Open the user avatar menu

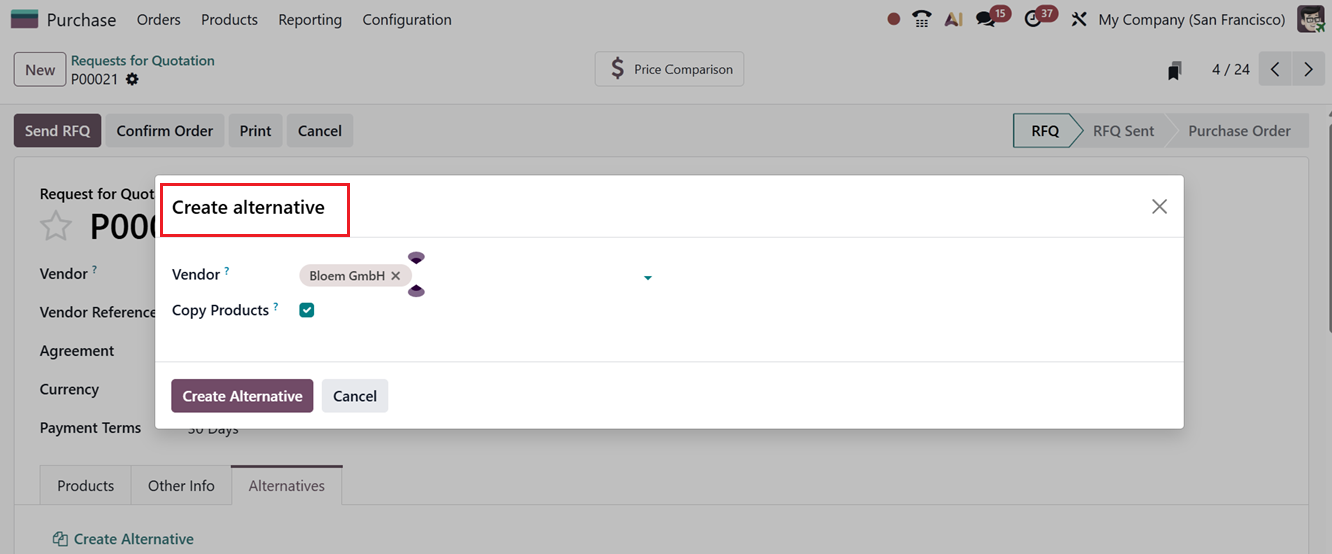(1311, 19)
